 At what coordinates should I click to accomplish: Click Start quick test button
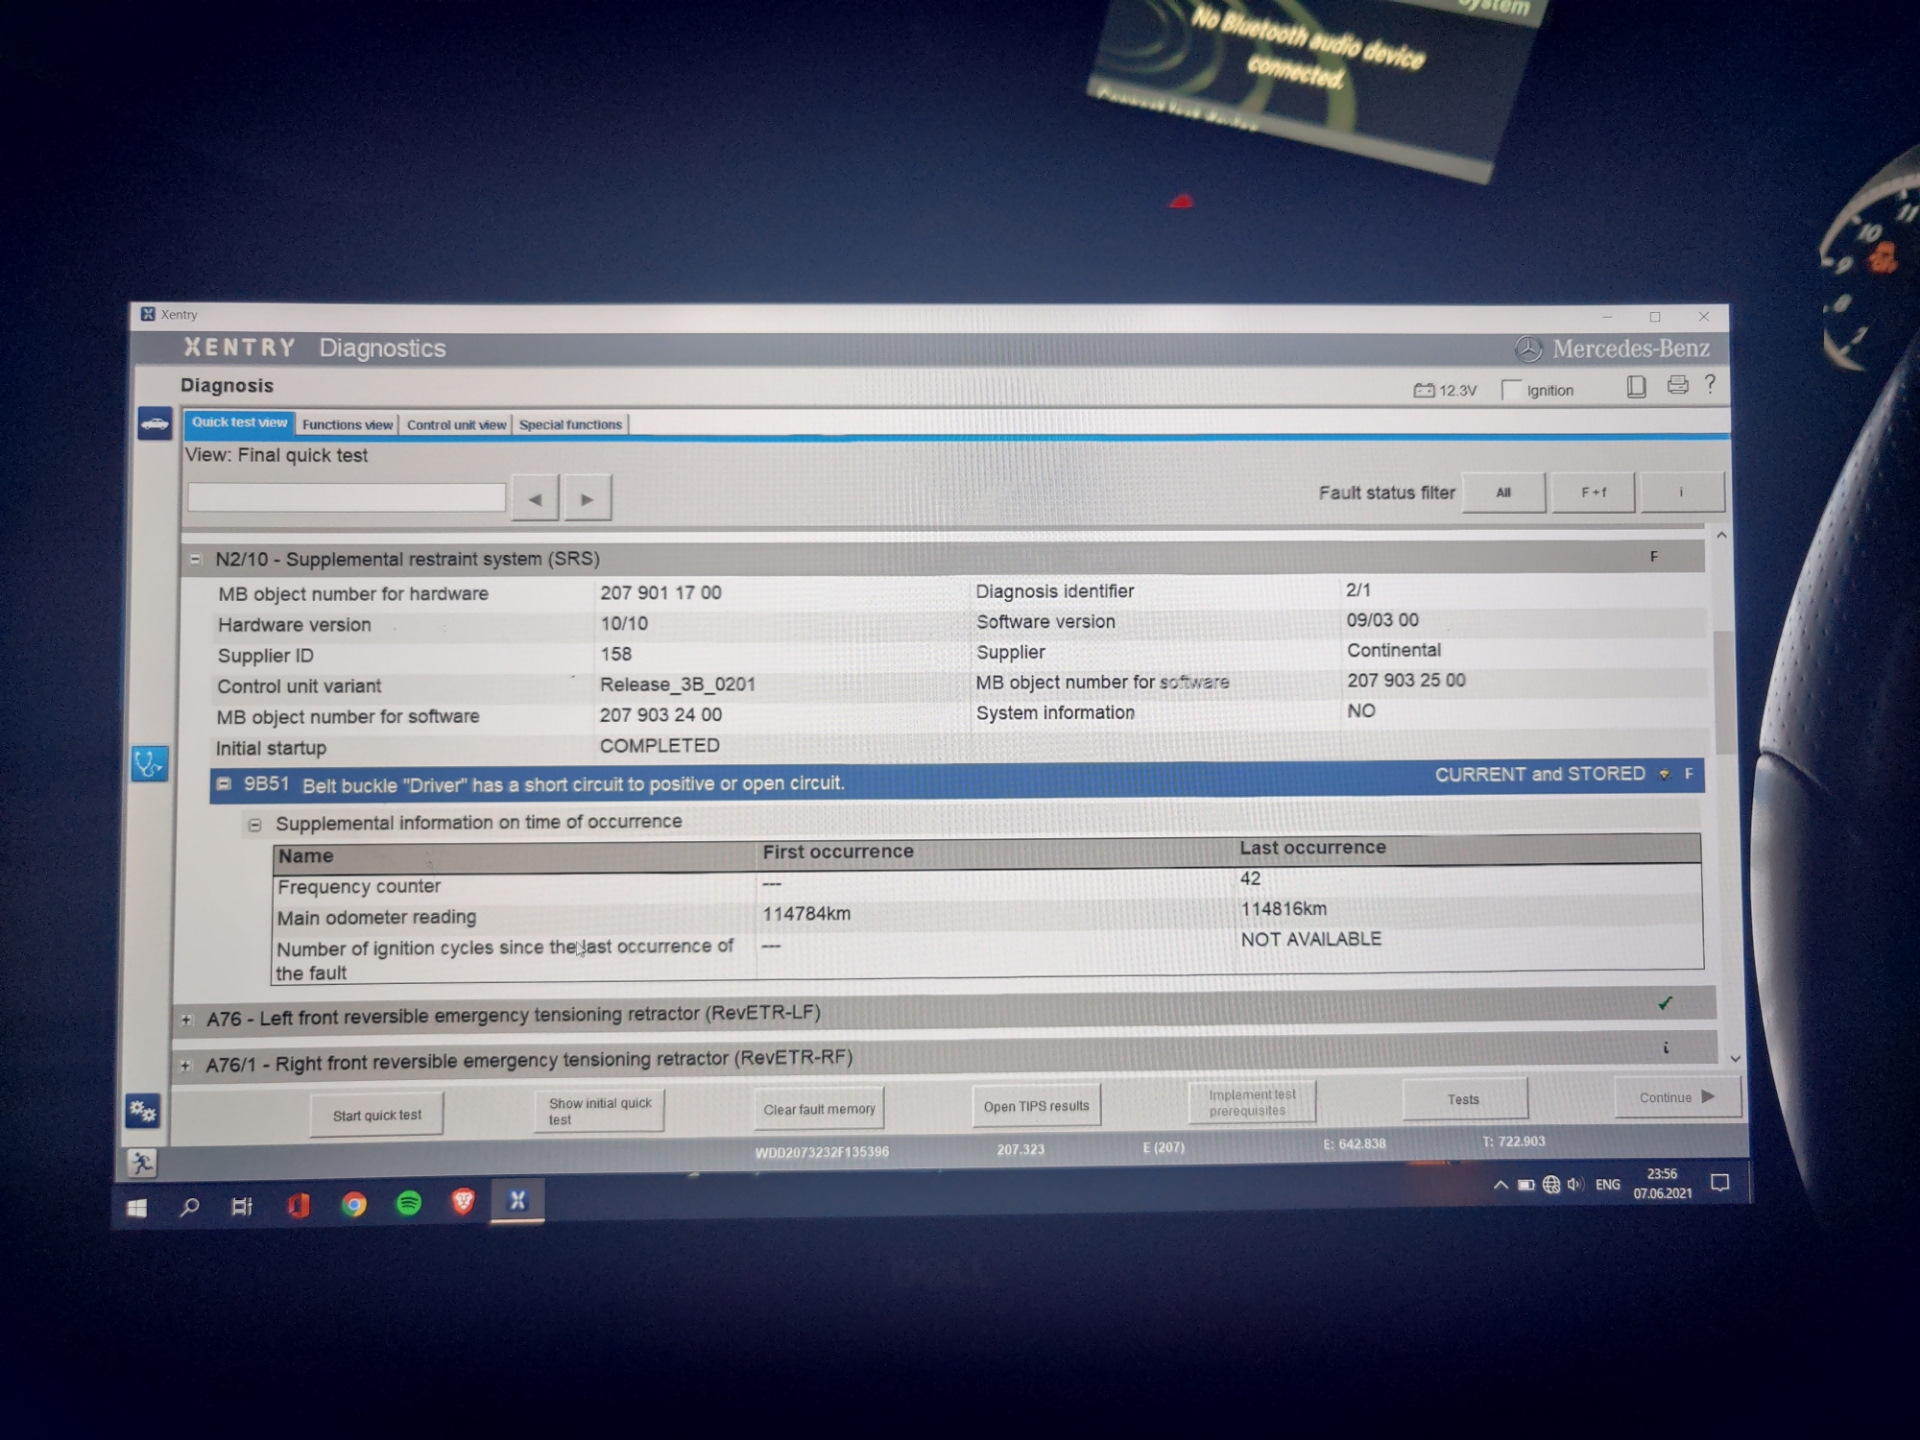click(x=377, y=1115)
